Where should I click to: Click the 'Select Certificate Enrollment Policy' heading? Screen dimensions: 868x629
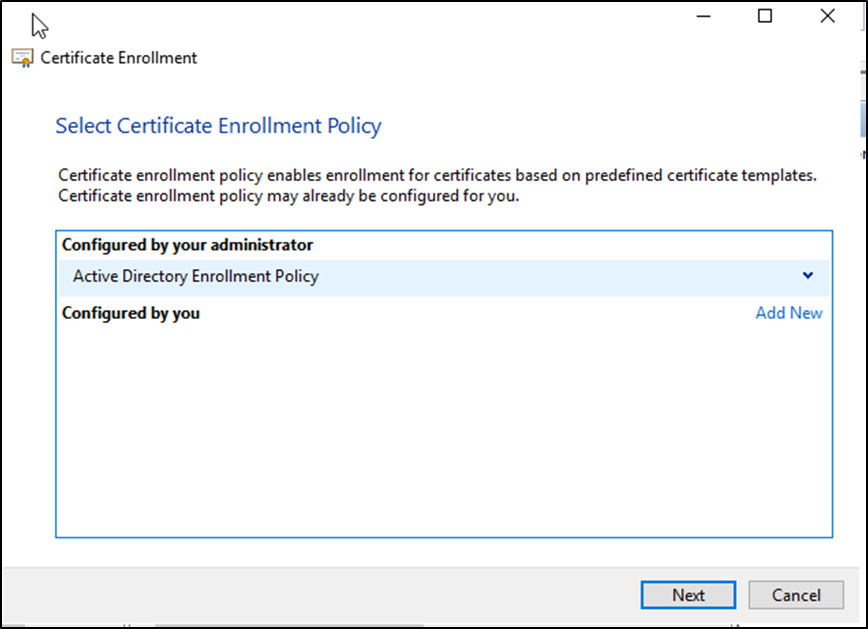pos(218,126)
